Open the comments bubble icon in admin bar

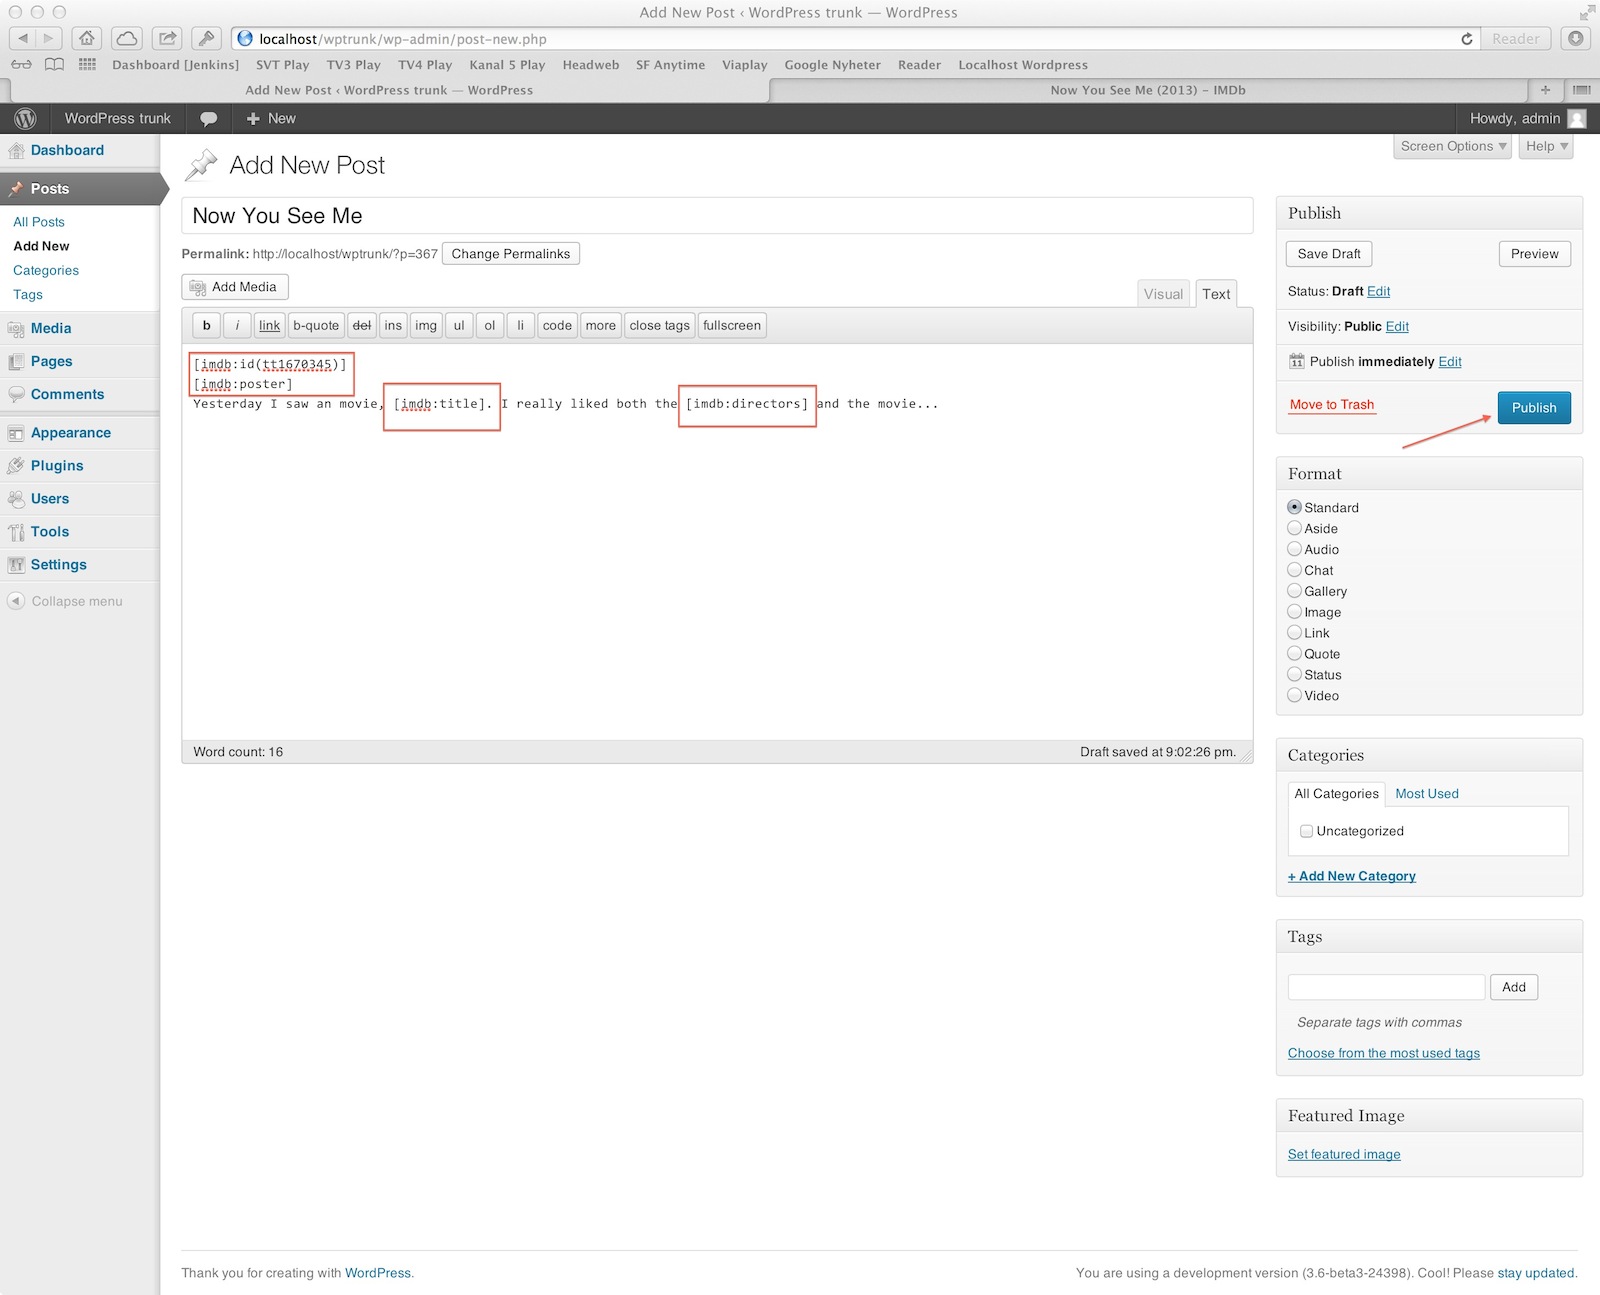click(208, 118)
